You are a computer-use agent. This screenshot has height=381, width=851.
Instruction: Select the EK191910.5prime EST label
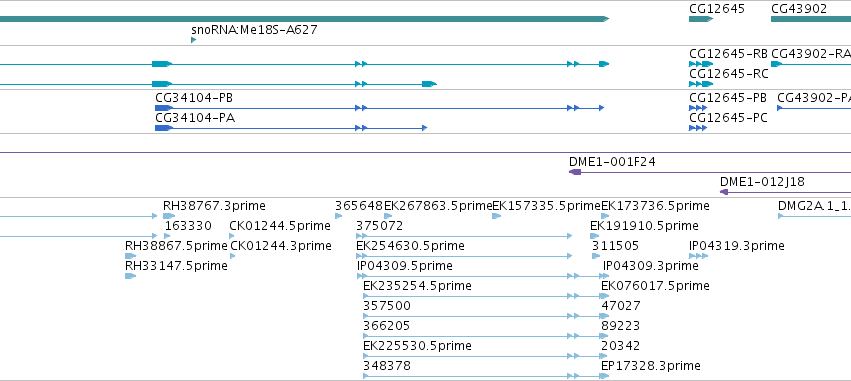(x=644, y=226)
